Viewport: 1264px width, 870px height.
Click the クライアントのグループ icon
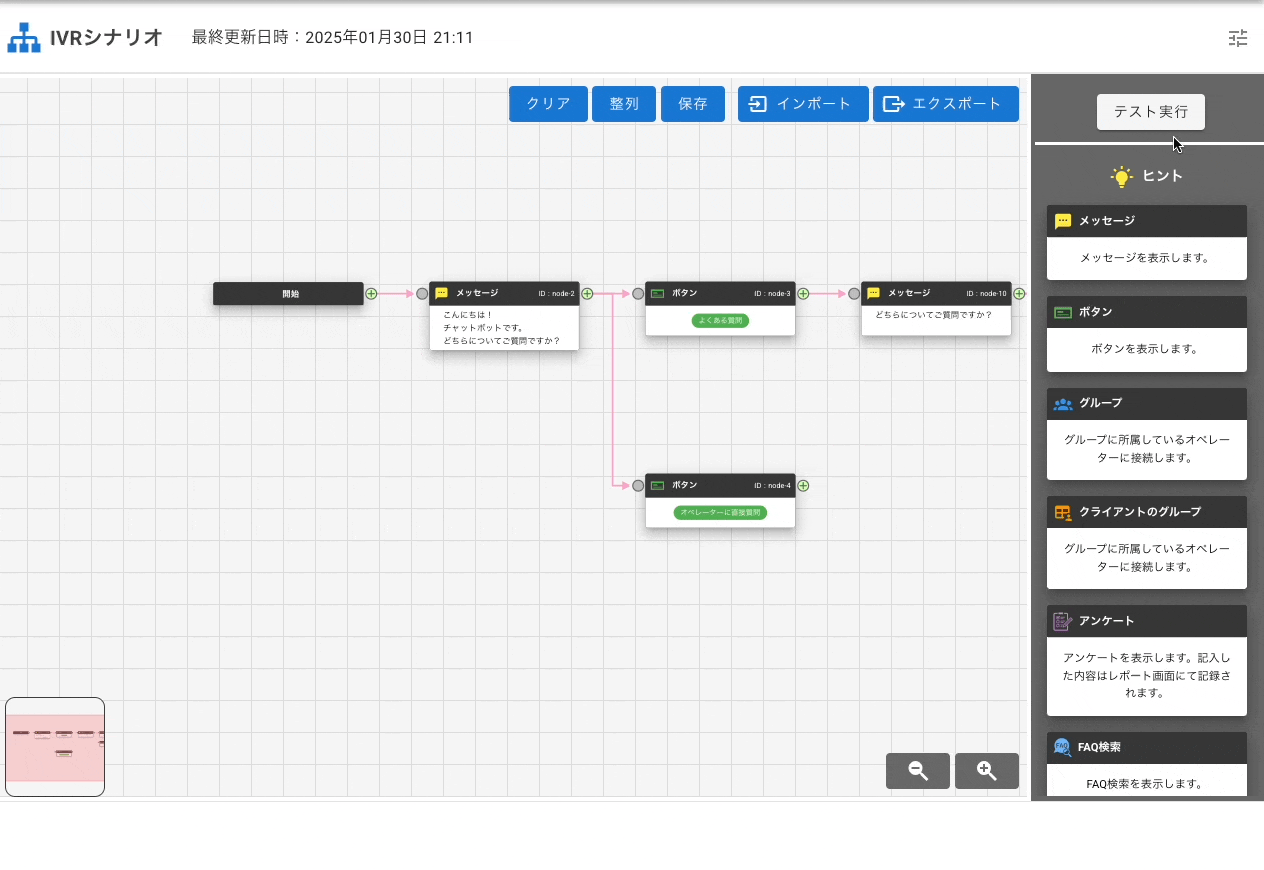(x=1062, y=512)
